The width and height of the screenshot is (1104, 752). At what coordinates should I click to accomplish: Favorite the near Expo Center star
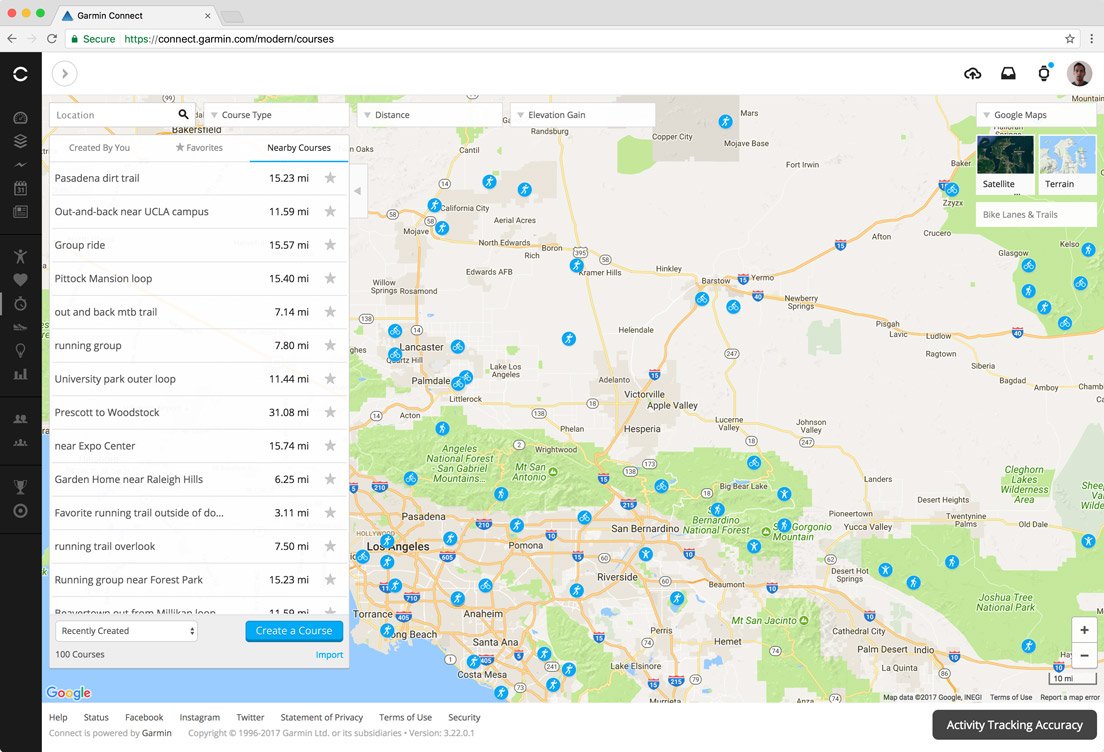coord(330,446)
